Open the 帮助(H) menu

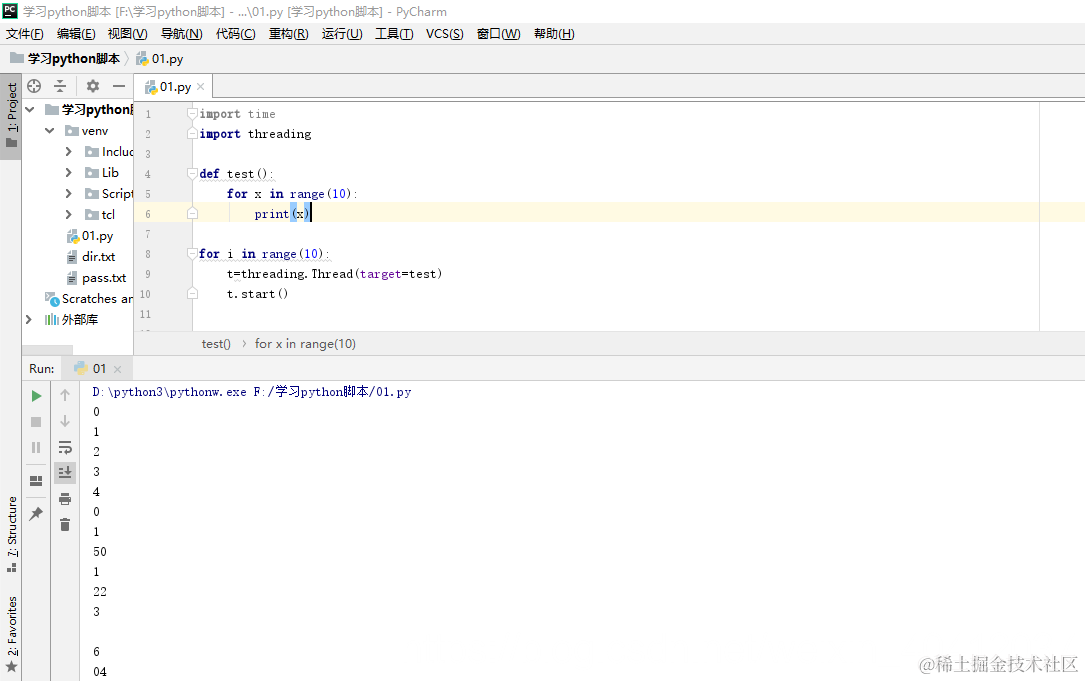(554, 34)
